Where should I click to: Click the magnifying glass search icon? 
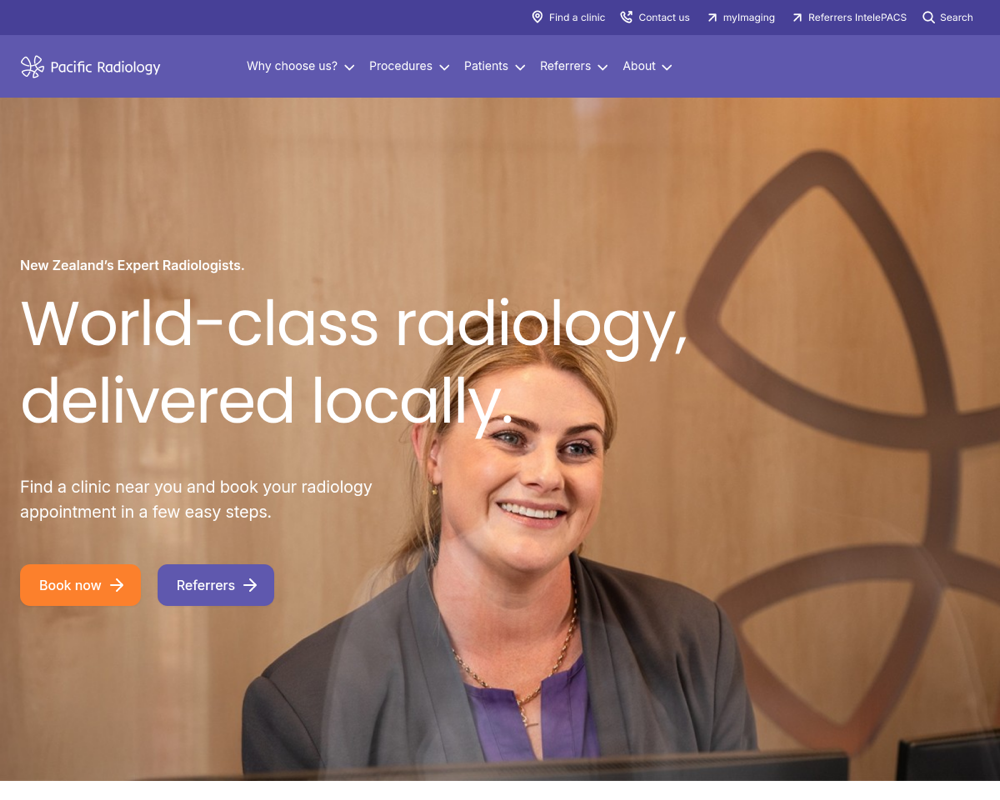click(929, 17)
